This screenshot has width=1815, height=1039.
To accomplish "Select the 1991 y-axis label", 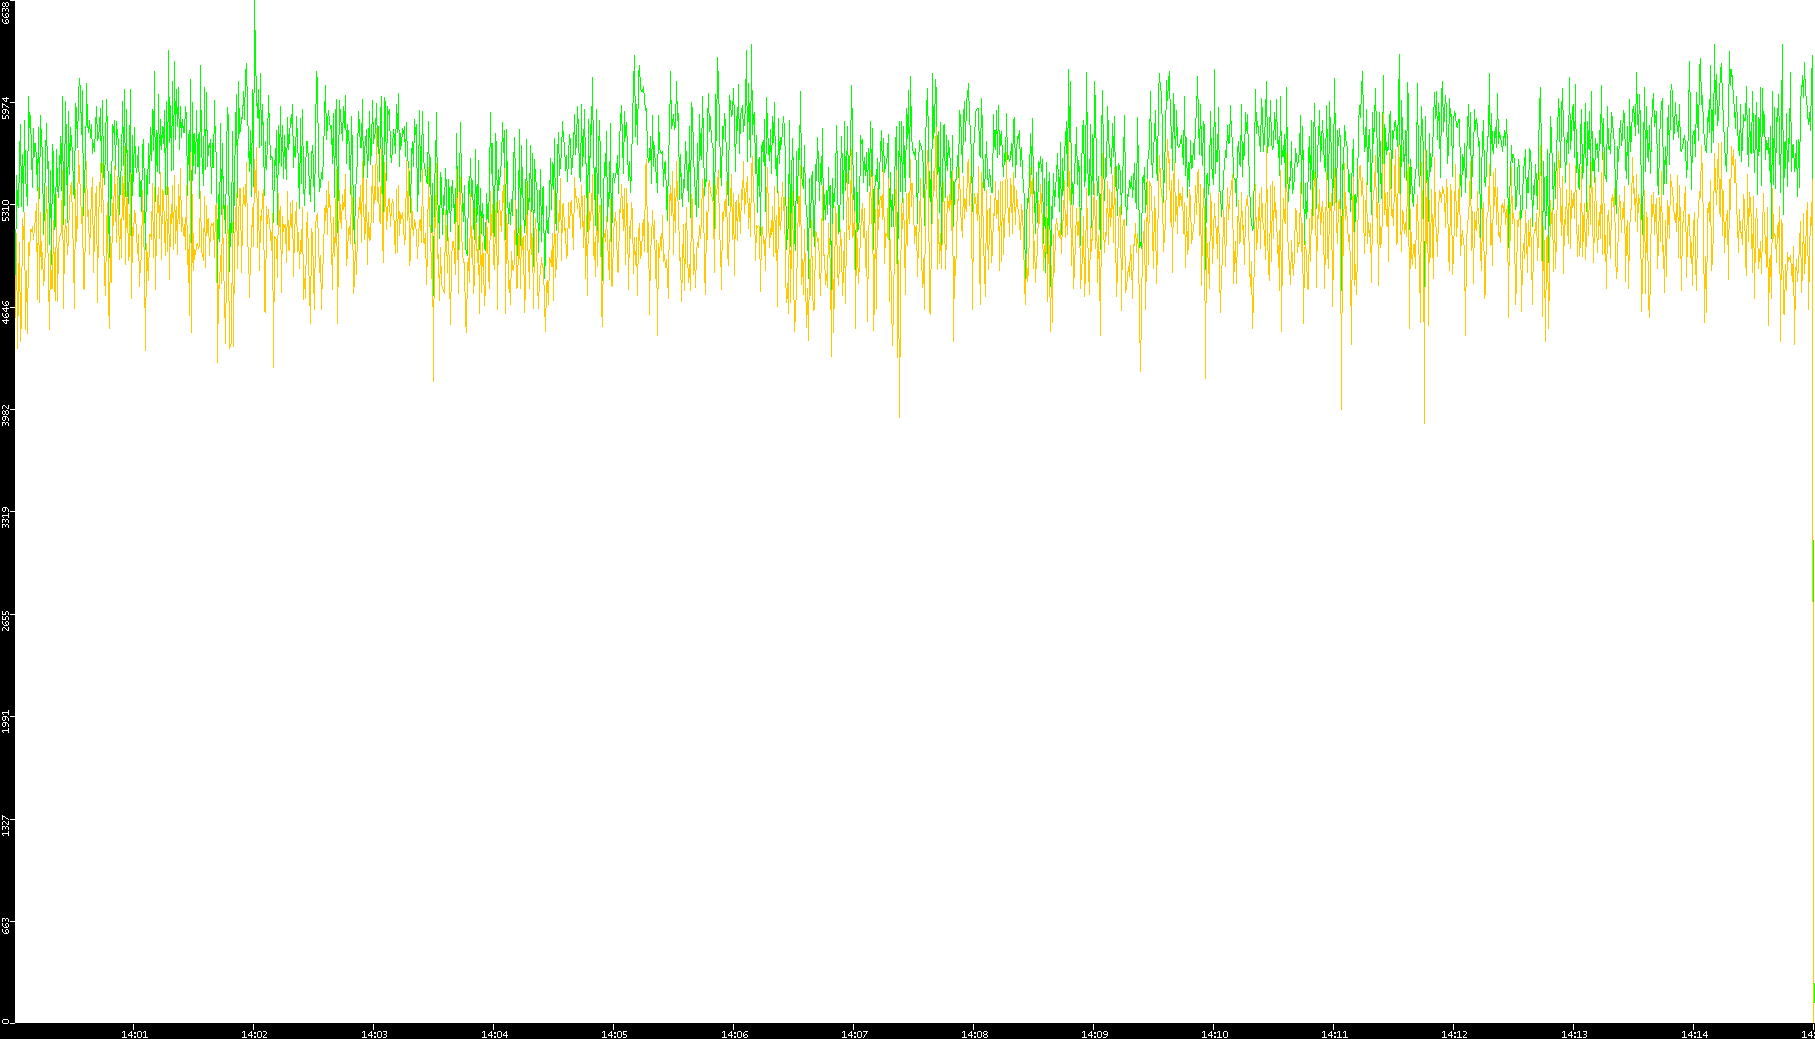I will click(x=6, y=722).
